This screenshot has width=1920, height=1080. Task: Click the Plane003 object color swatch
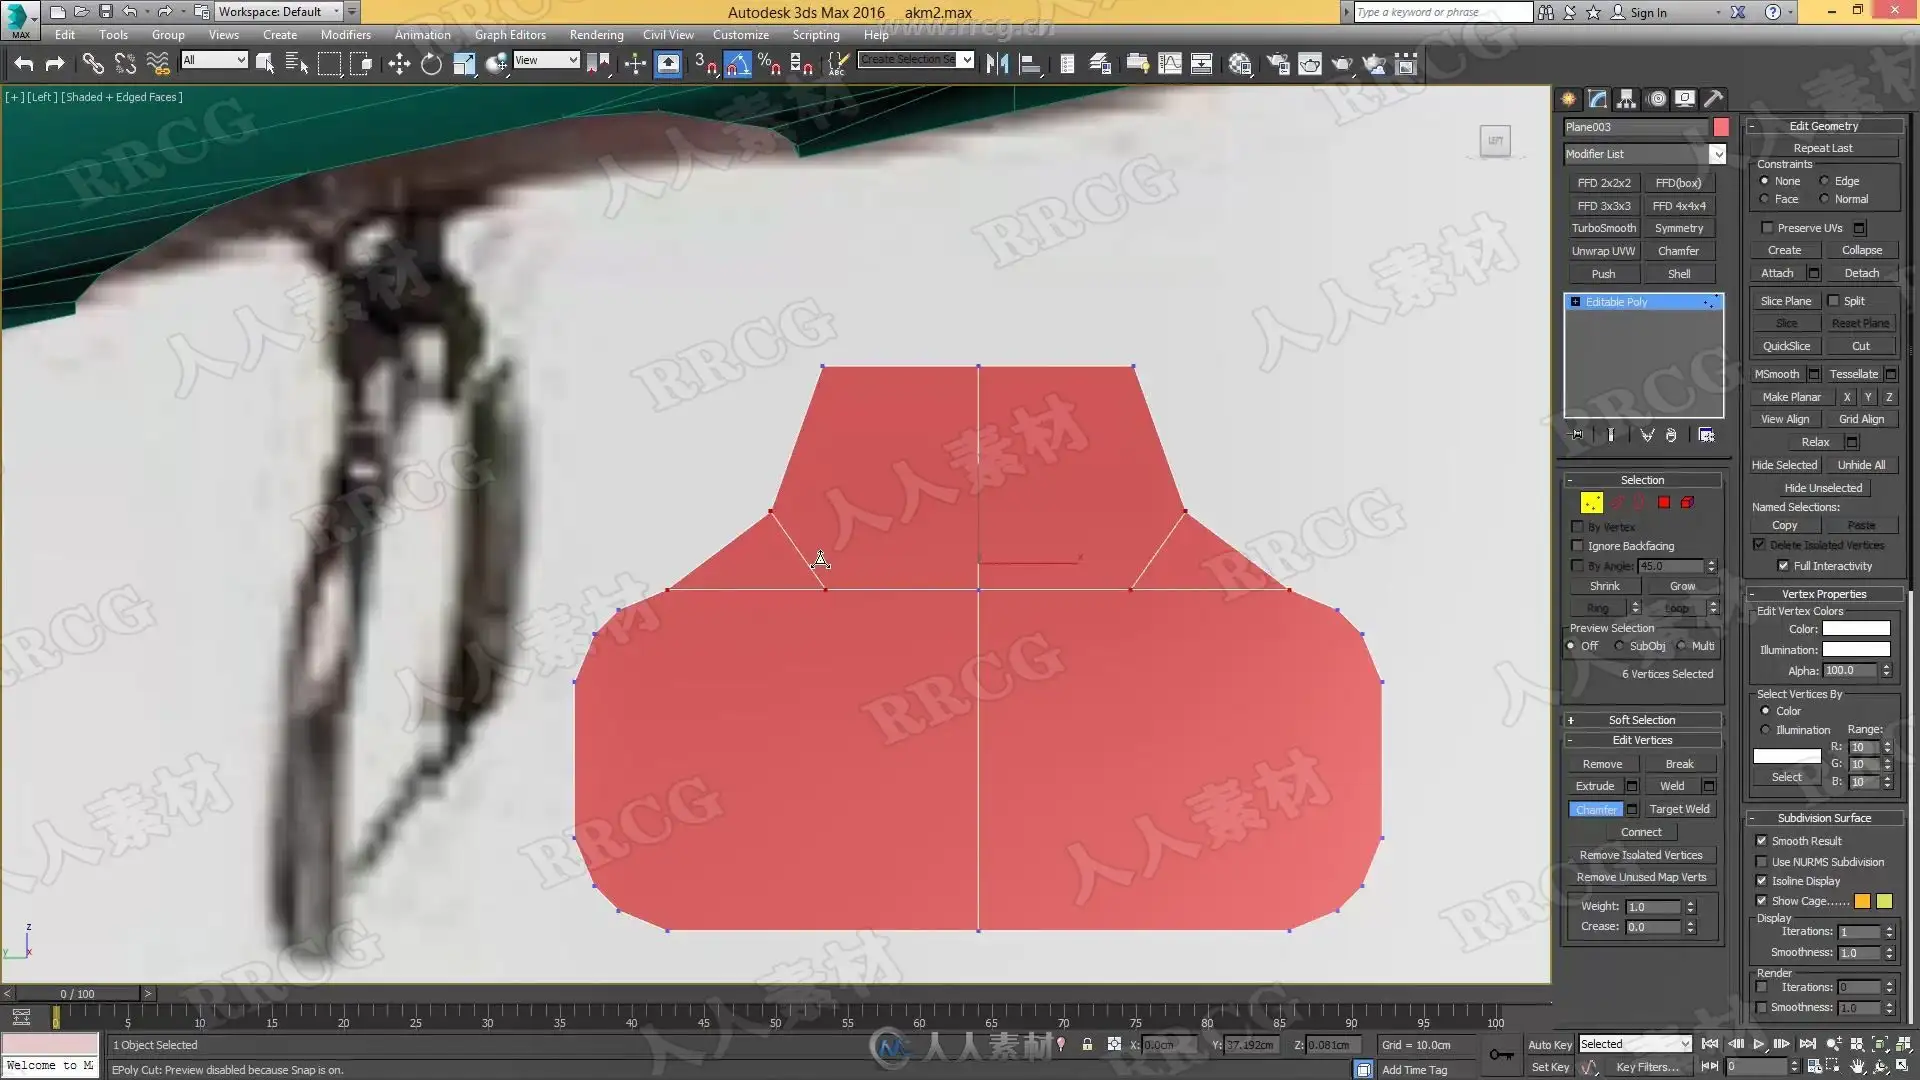click(1721, 127)
